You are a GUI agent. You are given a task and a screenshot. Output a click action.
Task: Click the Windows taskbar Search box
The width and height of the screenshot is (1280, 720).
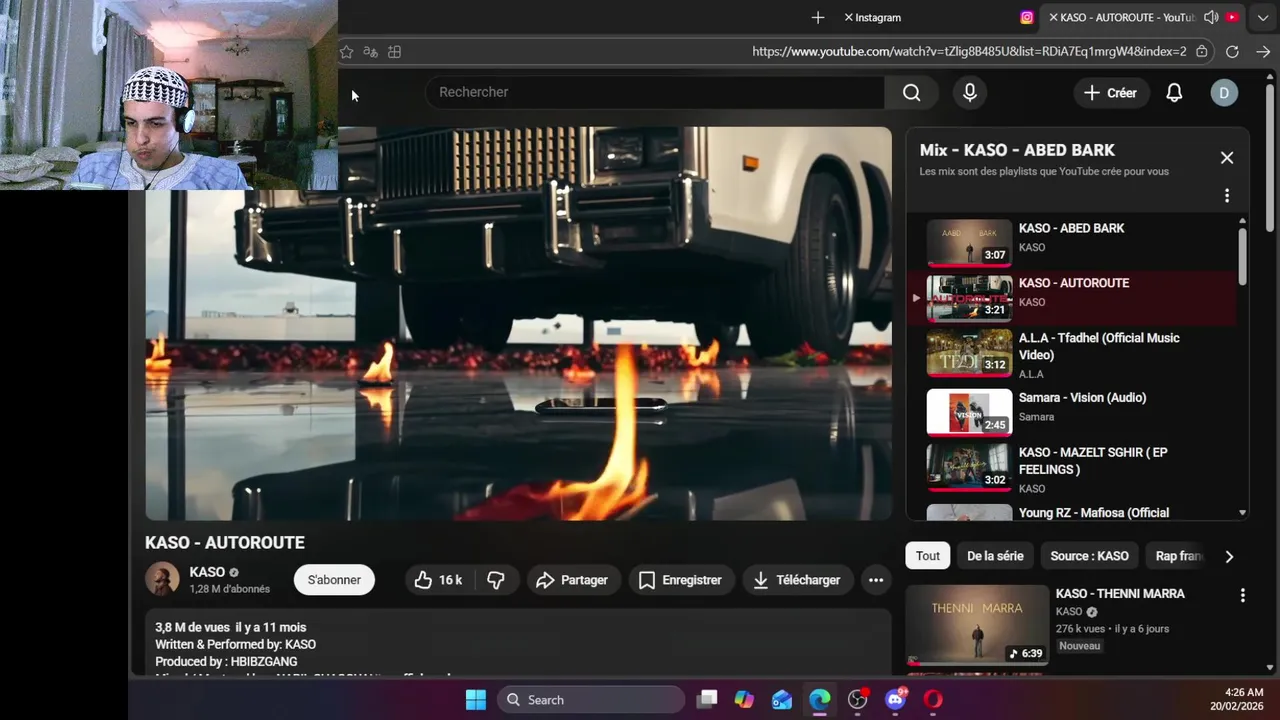pyautogui.click(x=591, y=699)
